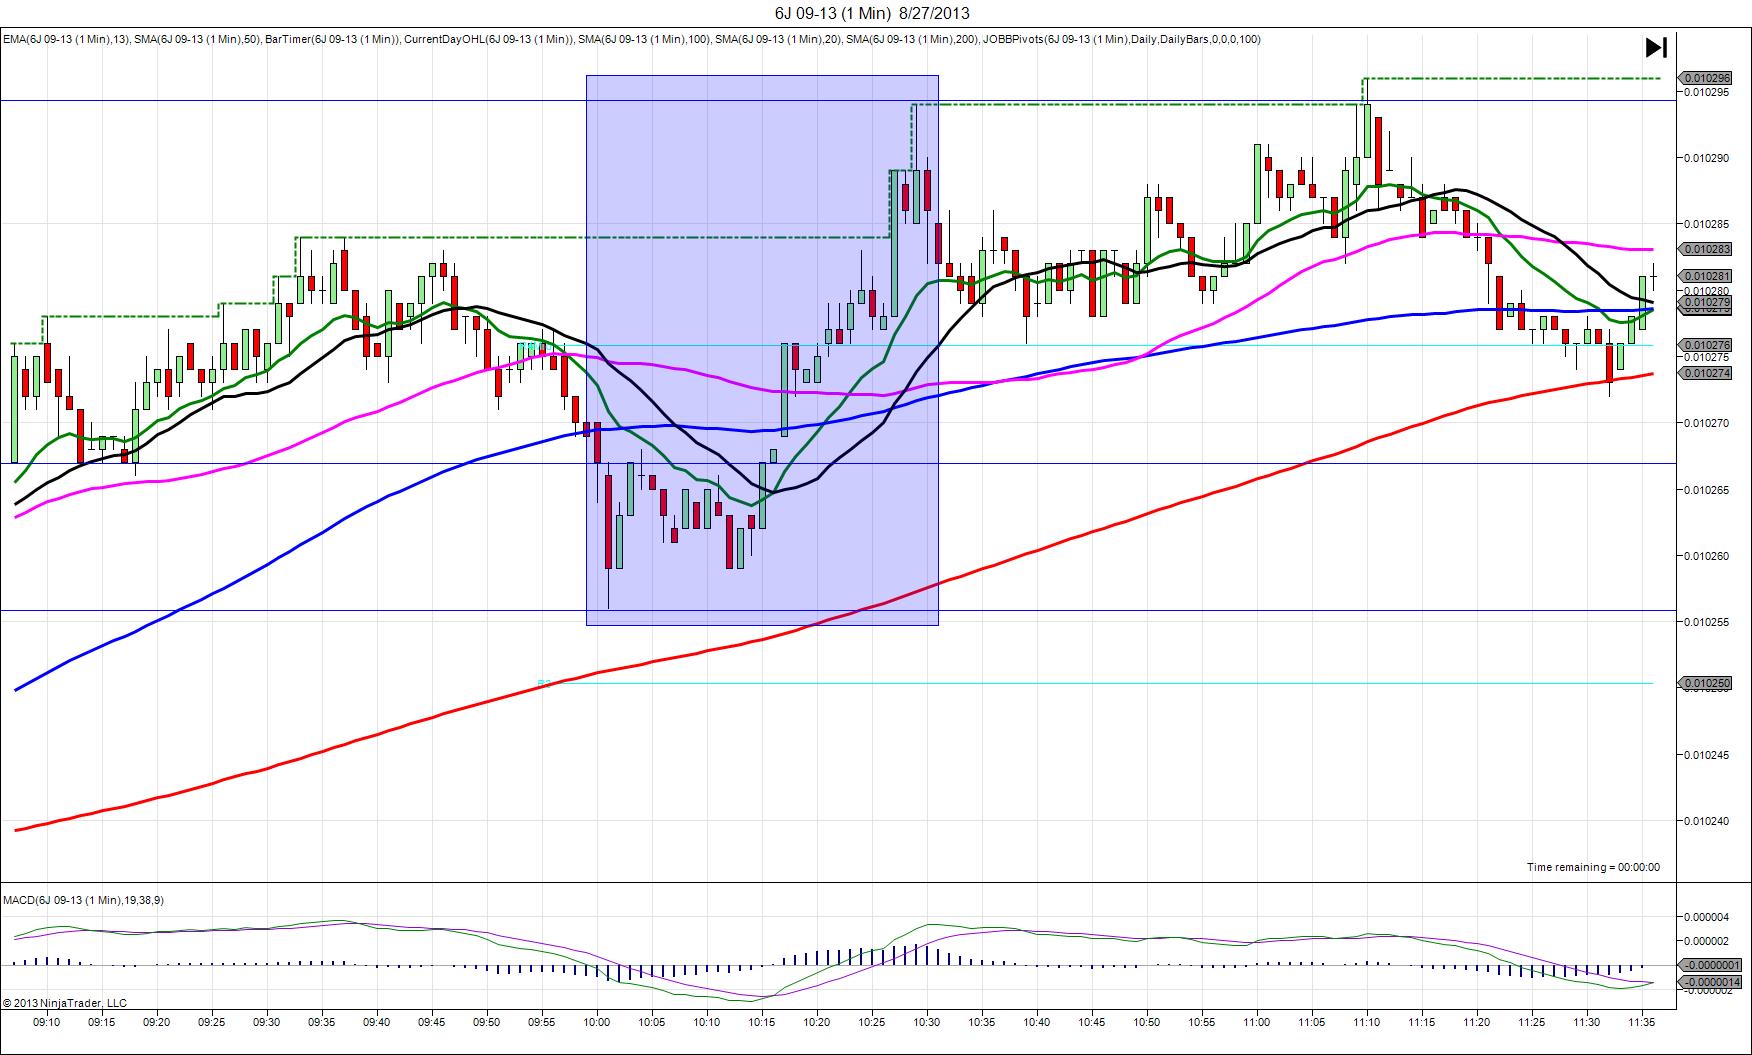The height and width of the screenshot is (1055, 1752).
Task: Click the 10:00 time axis label
Action: (x=597, y=1023)
